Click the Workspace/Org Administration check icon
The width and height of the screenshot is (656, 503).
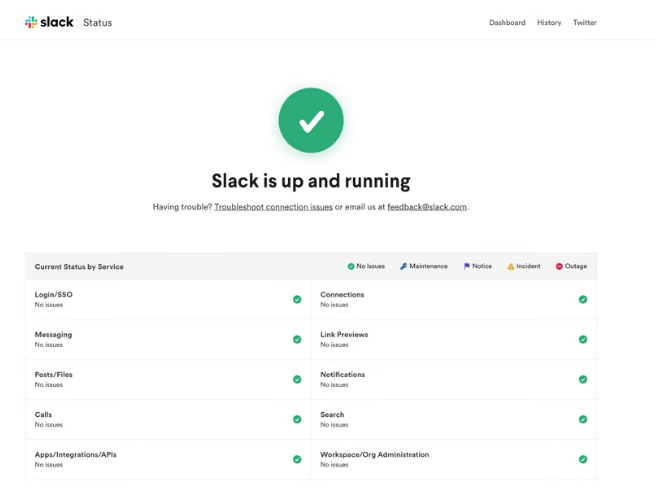tap(583, 459)
